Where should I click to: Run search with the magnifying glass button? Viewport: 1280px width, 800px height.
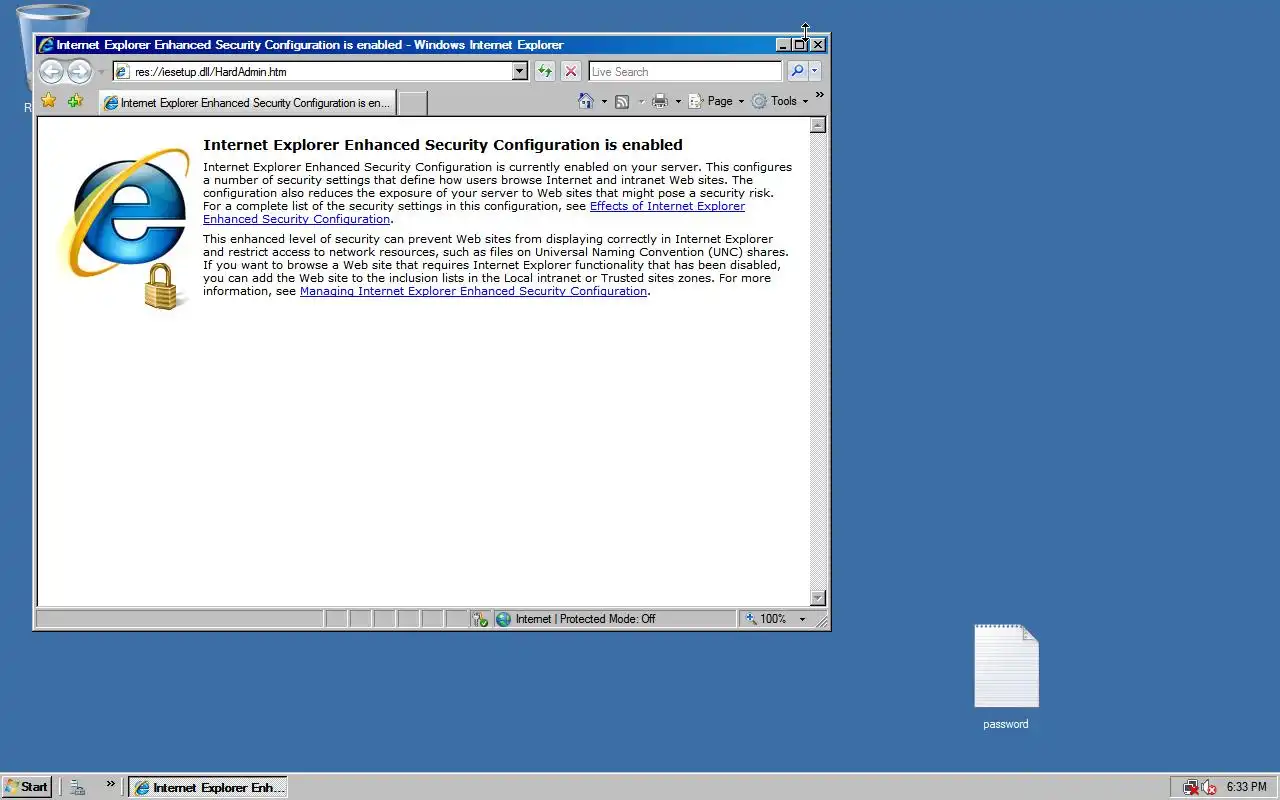click(x=797, y=71)
